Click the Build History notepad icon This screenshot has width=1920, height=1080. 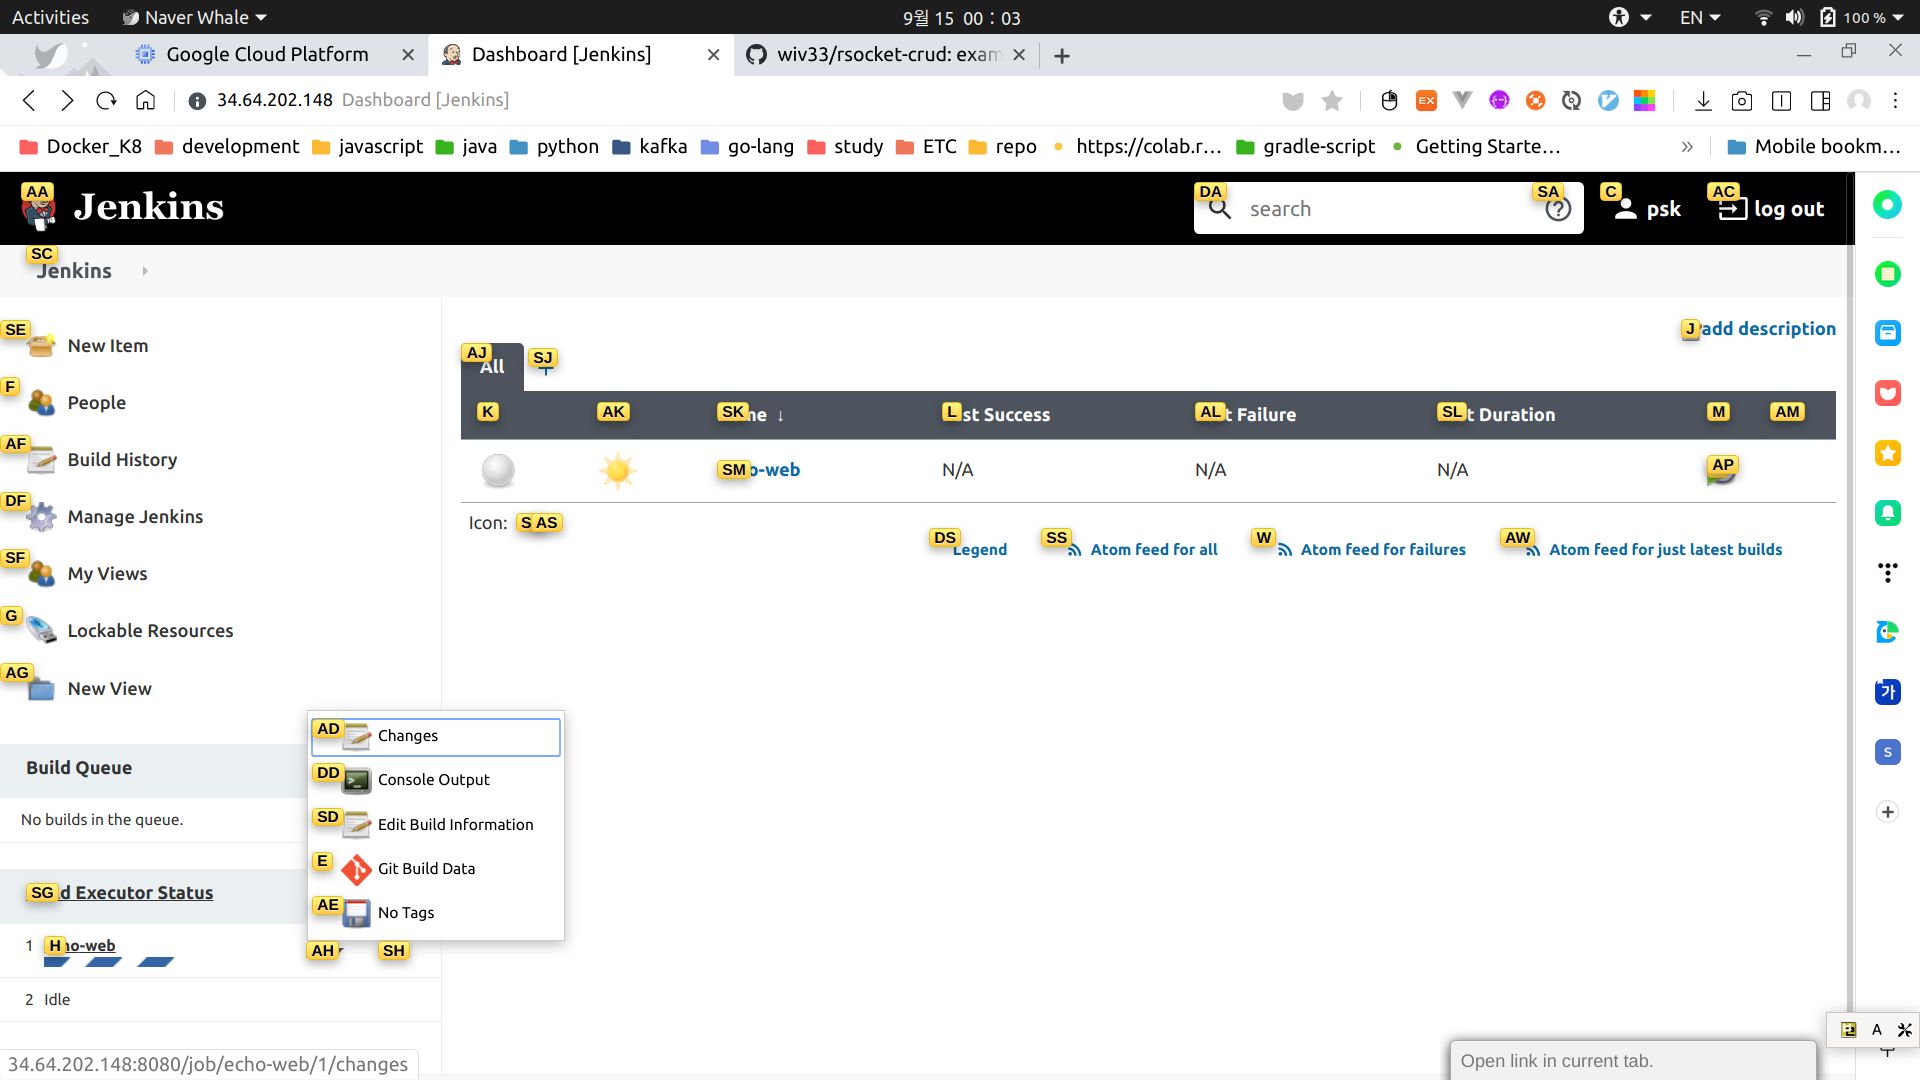click(41, 460)
